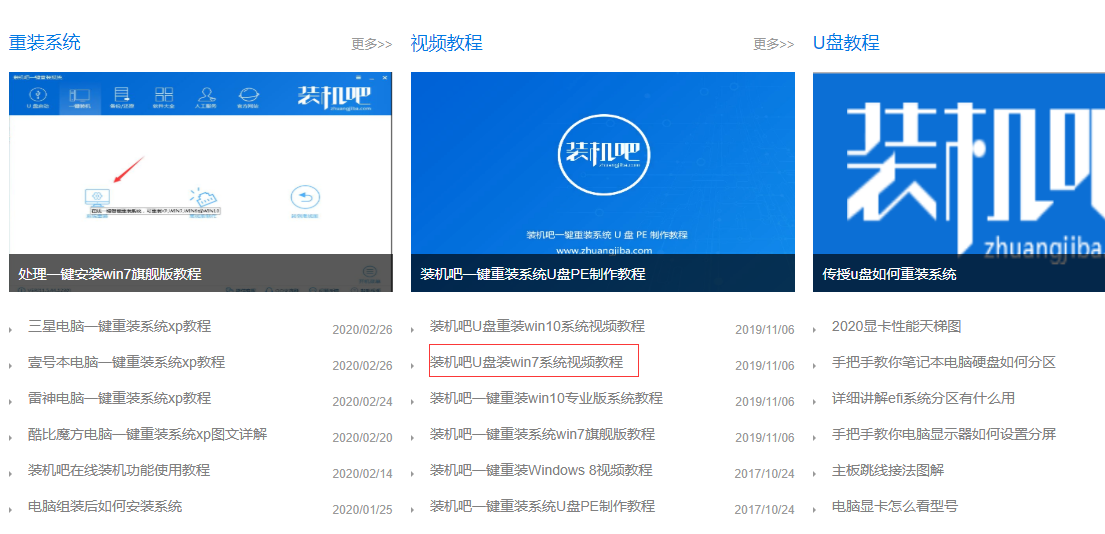Select the 雷神电脑一键重装系统xp教程 link

pyautogui.click(x=119, y=398)
